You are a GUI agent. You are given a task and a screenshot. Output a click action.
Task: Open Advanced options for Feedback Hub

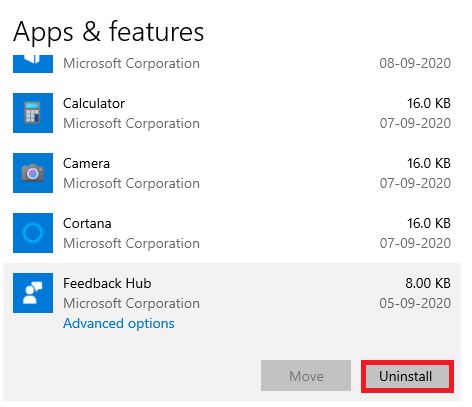119,323
